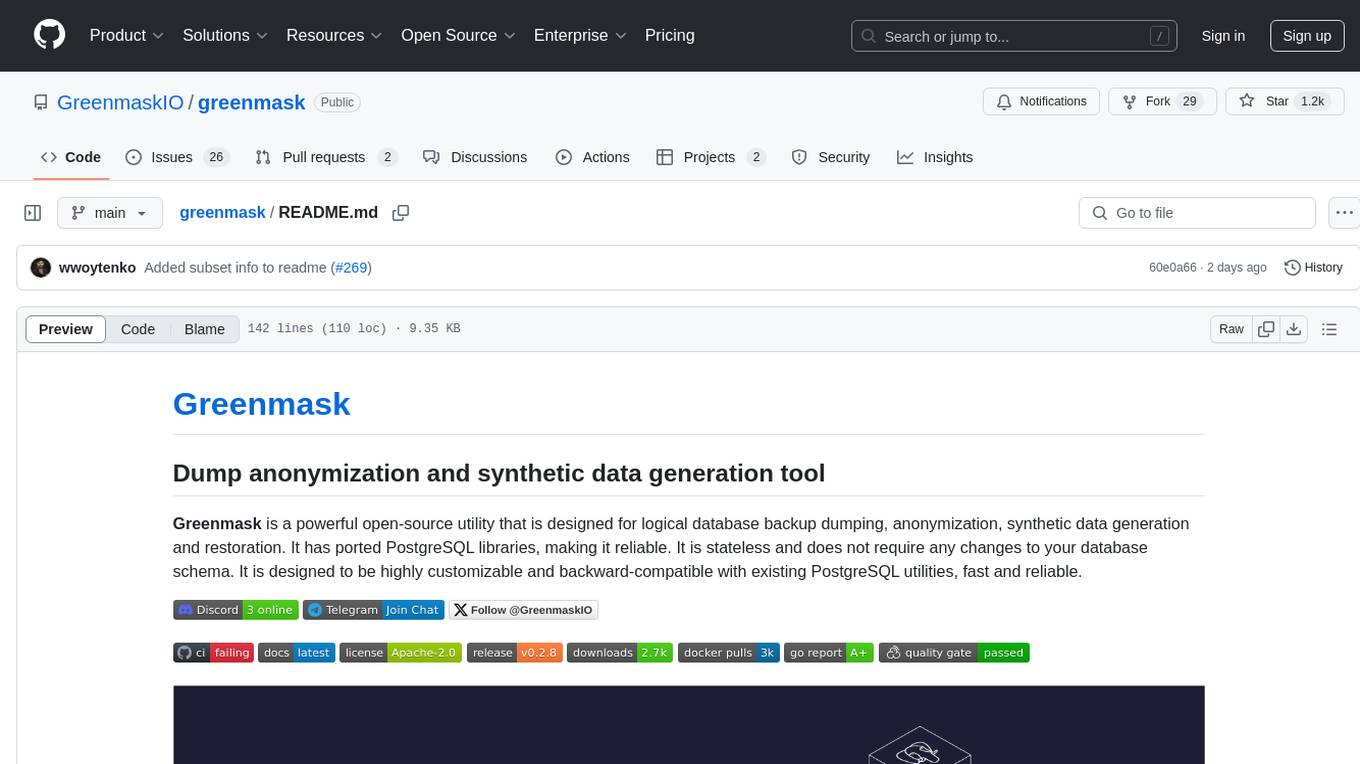Click the 'Dump anonymization and synthetic data generation tool' heading

tap(499, 473)
